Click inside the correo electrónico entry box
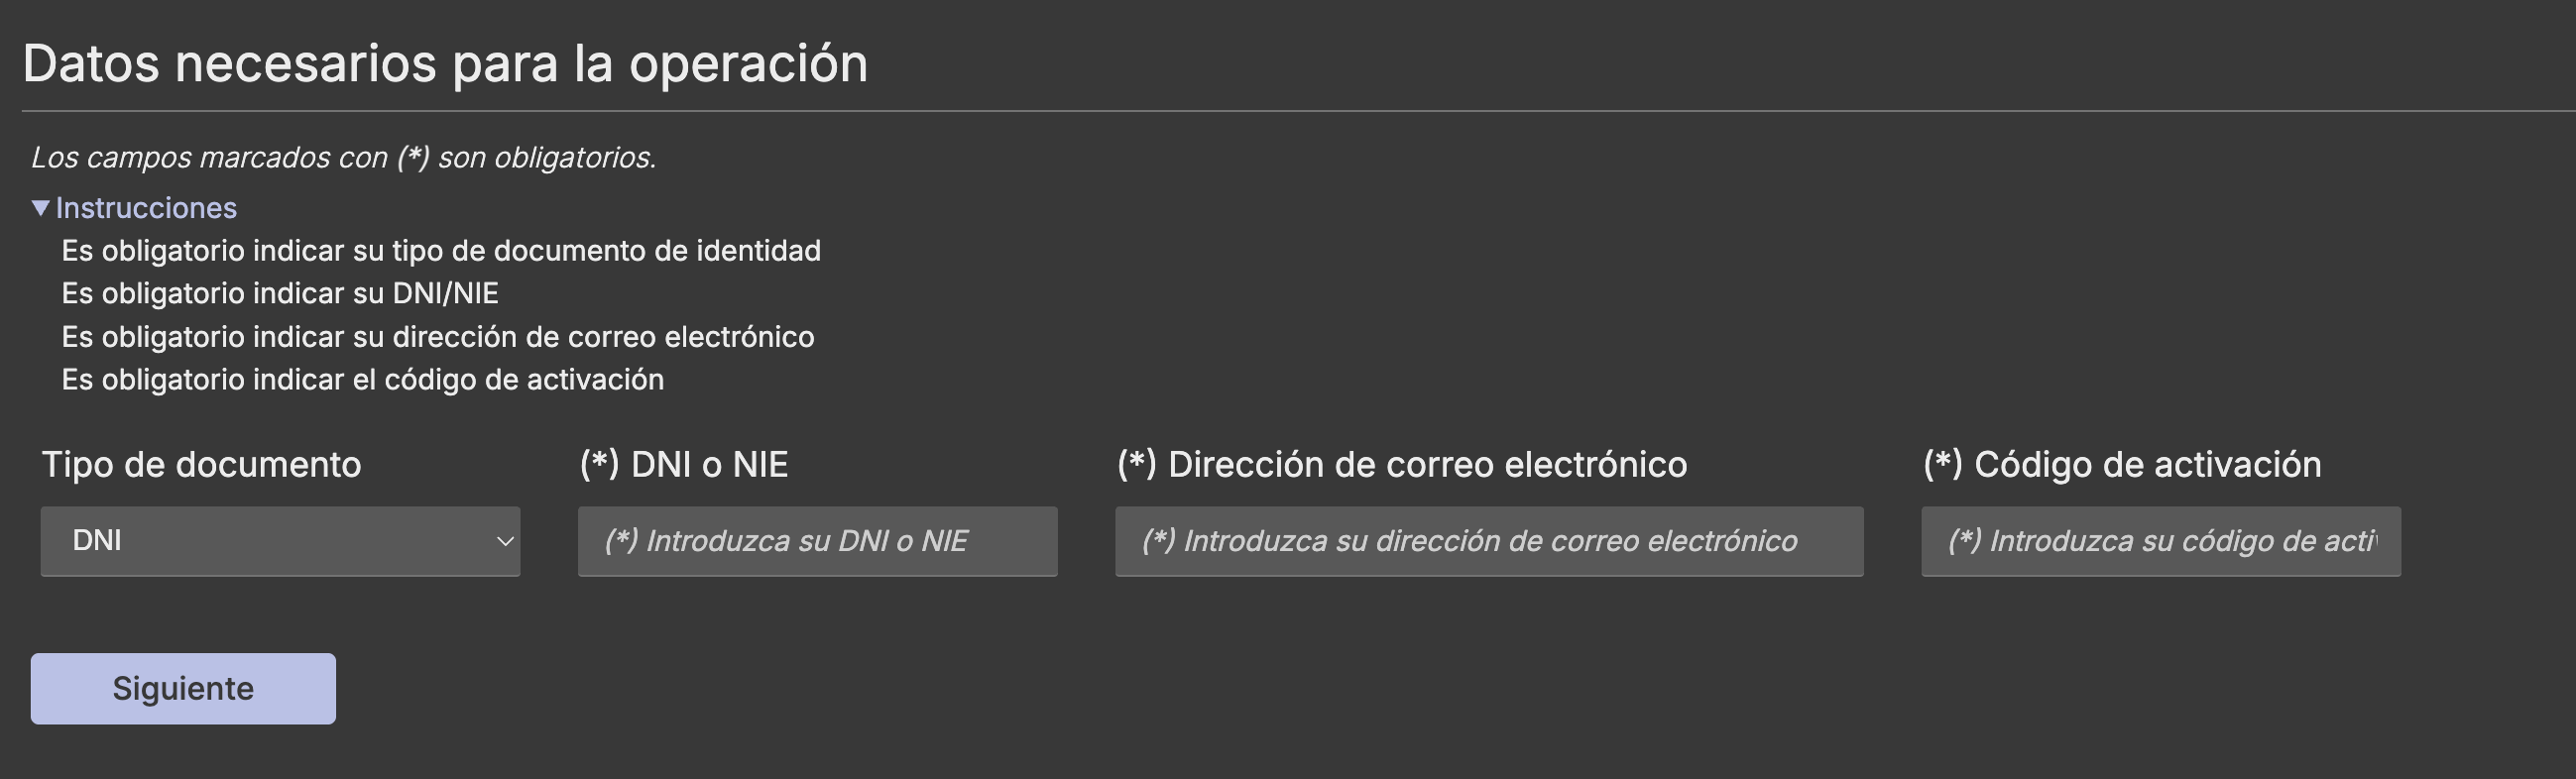 click(x=1488, y=541)
